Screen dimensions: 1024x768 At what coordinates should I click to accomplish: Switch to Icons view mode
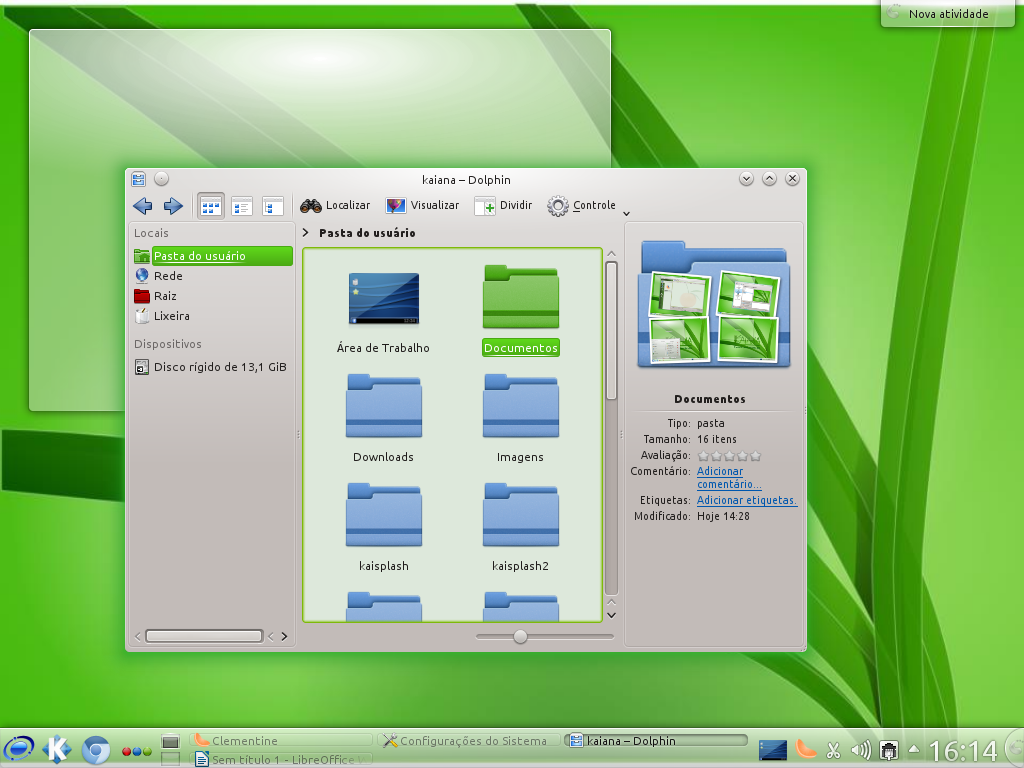(211, 206)
